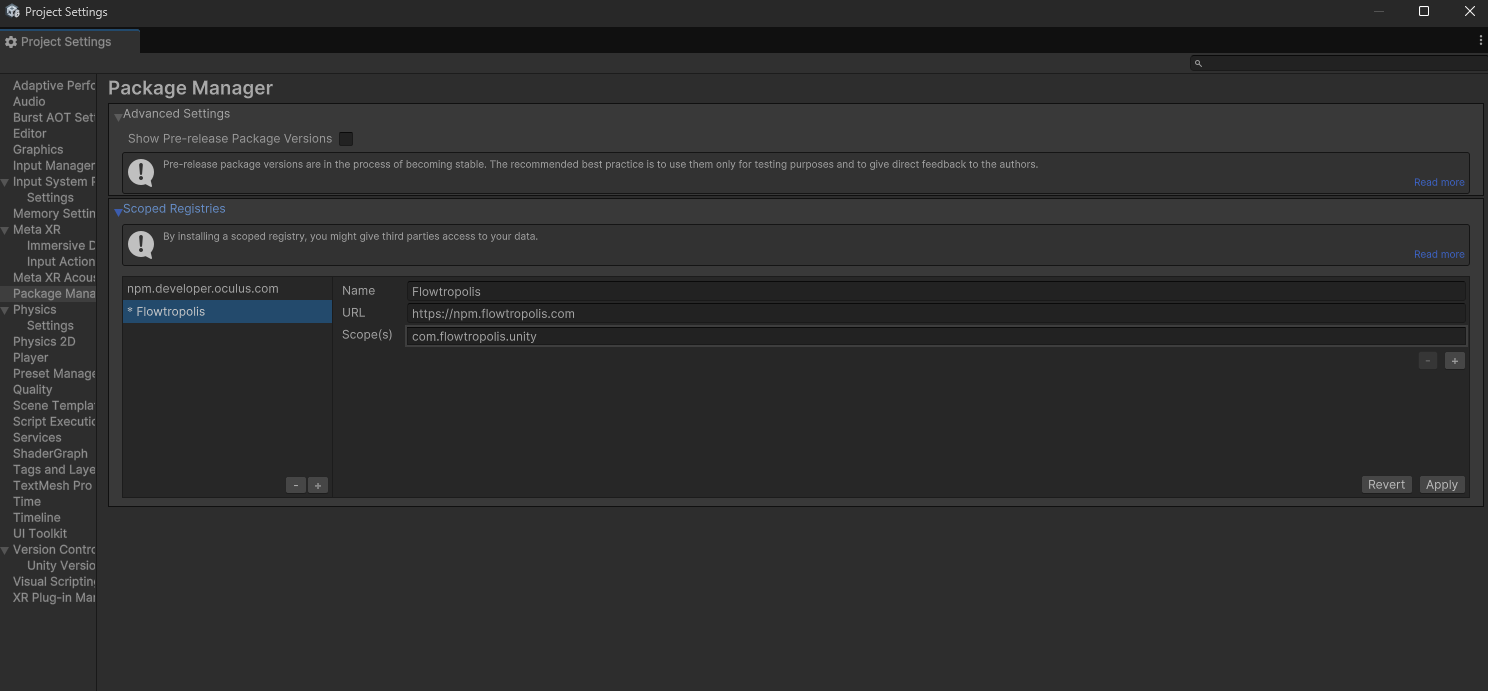Click the warning icon under Scoped Registries

coord(140,242)
